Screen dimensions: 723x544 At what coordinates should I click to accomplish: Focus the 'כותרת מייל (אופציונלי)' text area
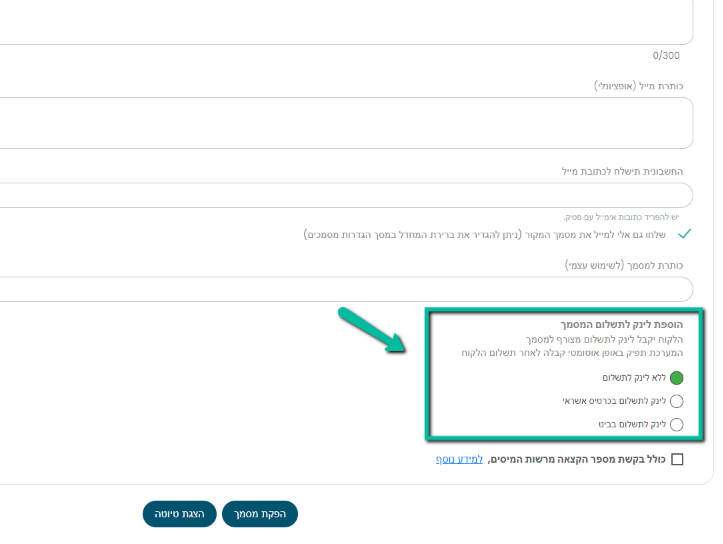tap(346, 123)
